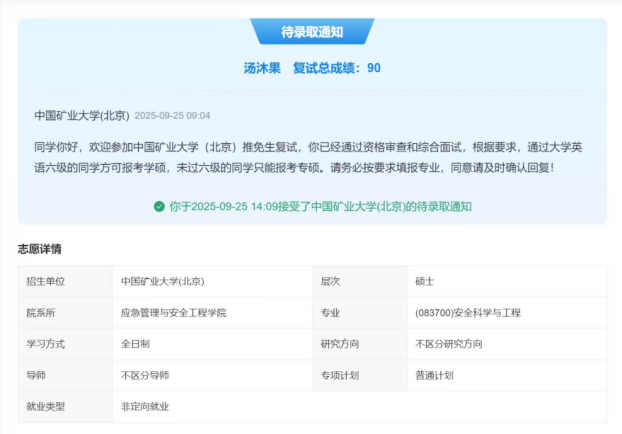Click the 招生单位 value in the table
The height and width of the screenshot is (434, 622).
tap(162, 281)
